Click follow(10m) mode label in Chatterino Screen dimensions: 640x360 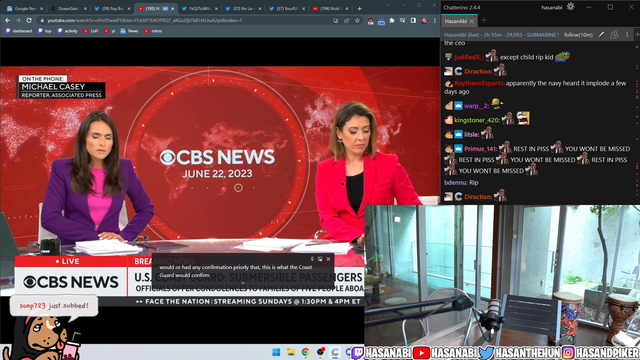click(578, 35)
